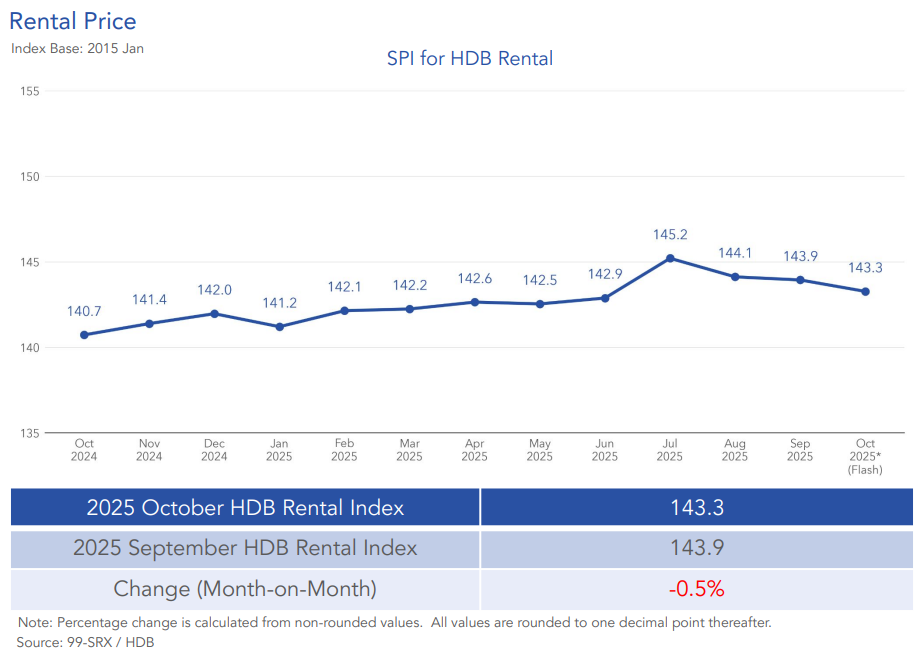Select the '2025 October HDB Rental Index' row header
Image resolution: width=922 pixels, height=653 pixels.
245,507
